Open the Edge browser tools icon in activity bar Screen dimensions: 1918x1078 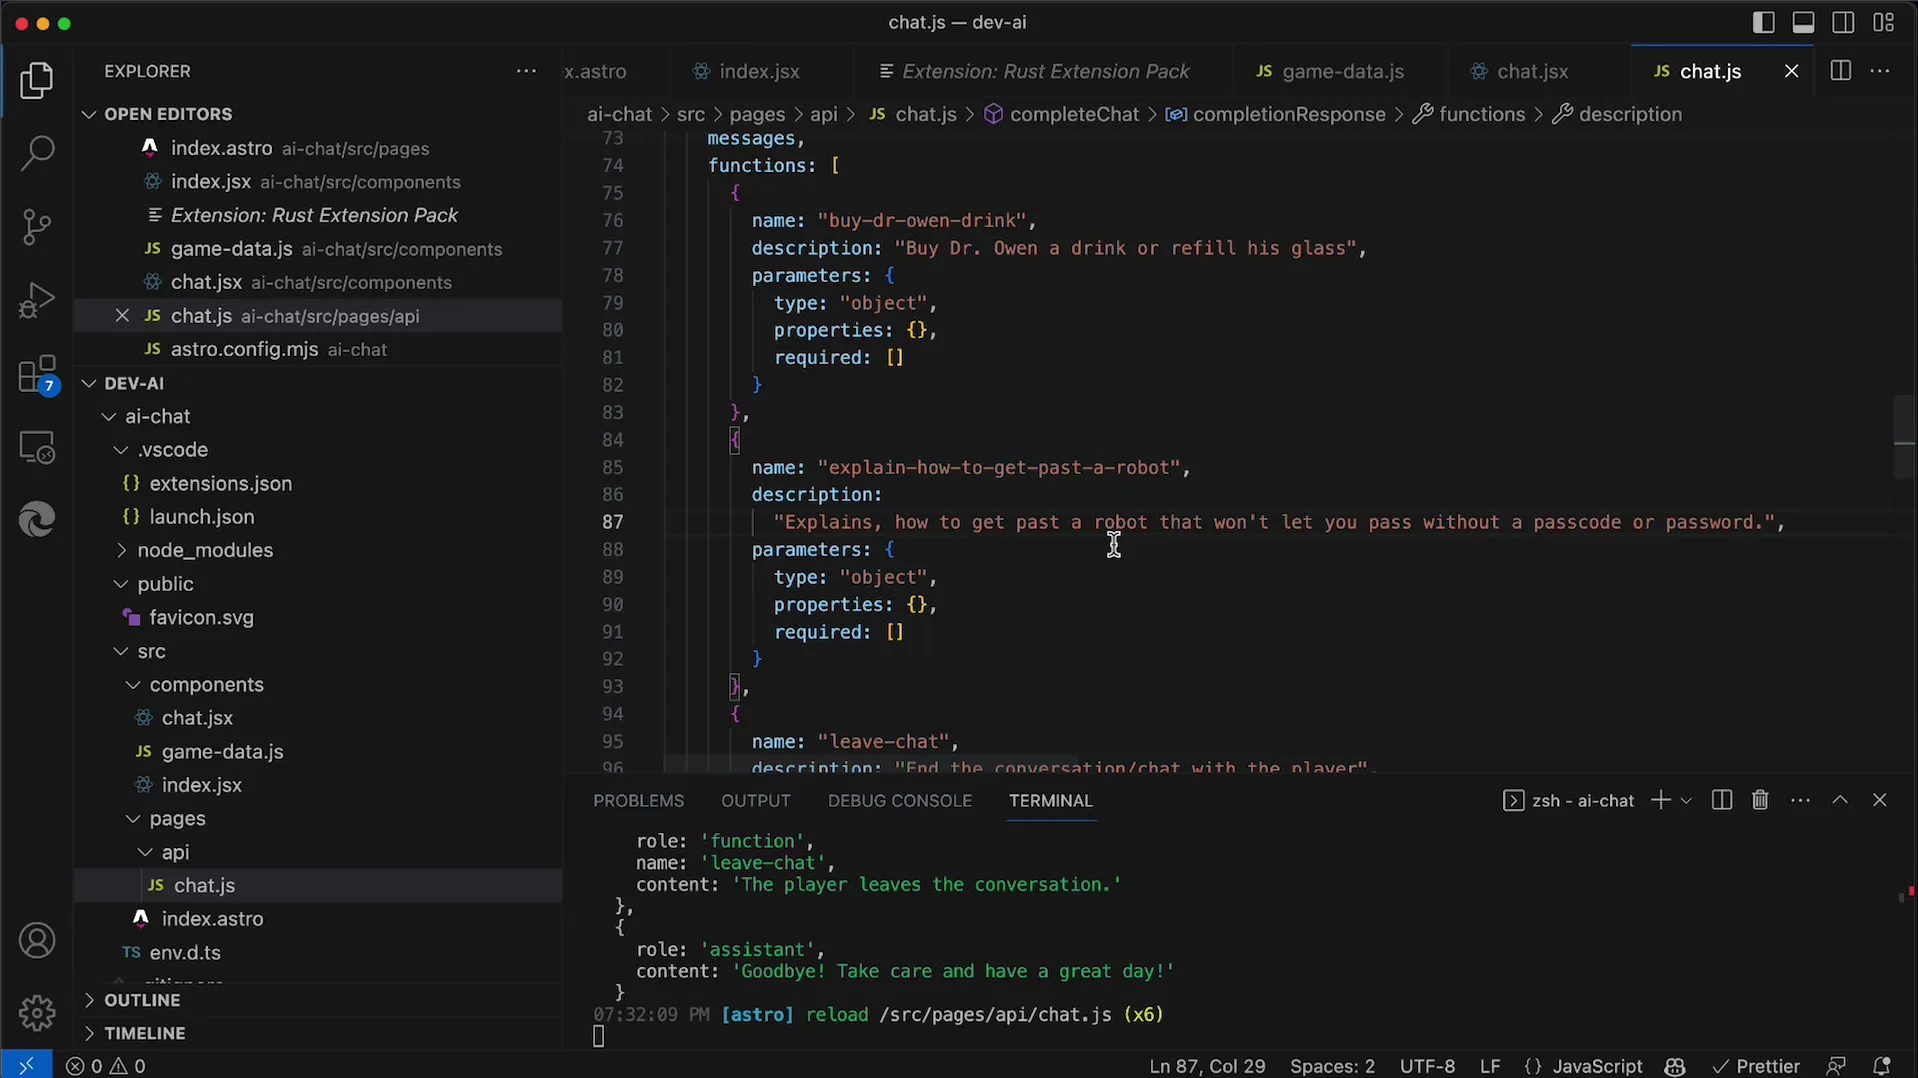37,520
